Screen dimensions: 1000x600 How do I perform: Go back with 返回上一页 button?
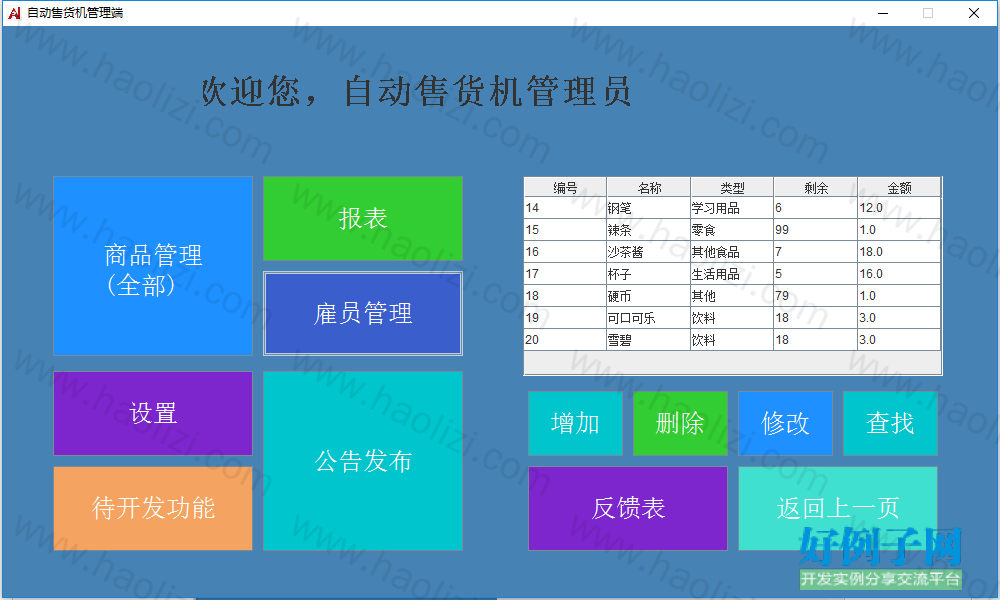pos(838,508)
